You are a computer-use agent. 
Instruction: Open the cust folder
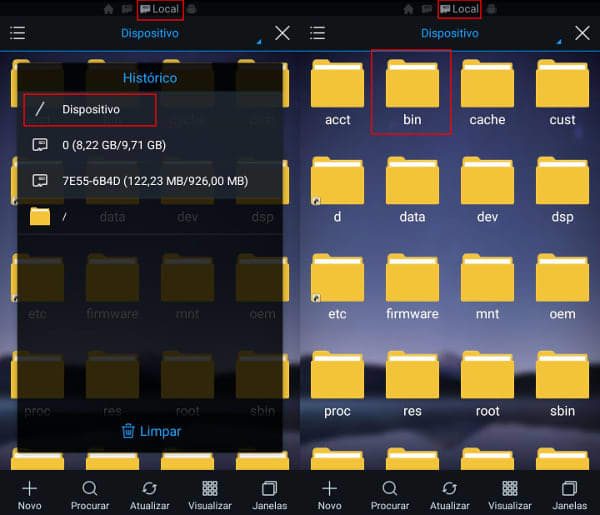pyautogui.click(x=562, y=93)
